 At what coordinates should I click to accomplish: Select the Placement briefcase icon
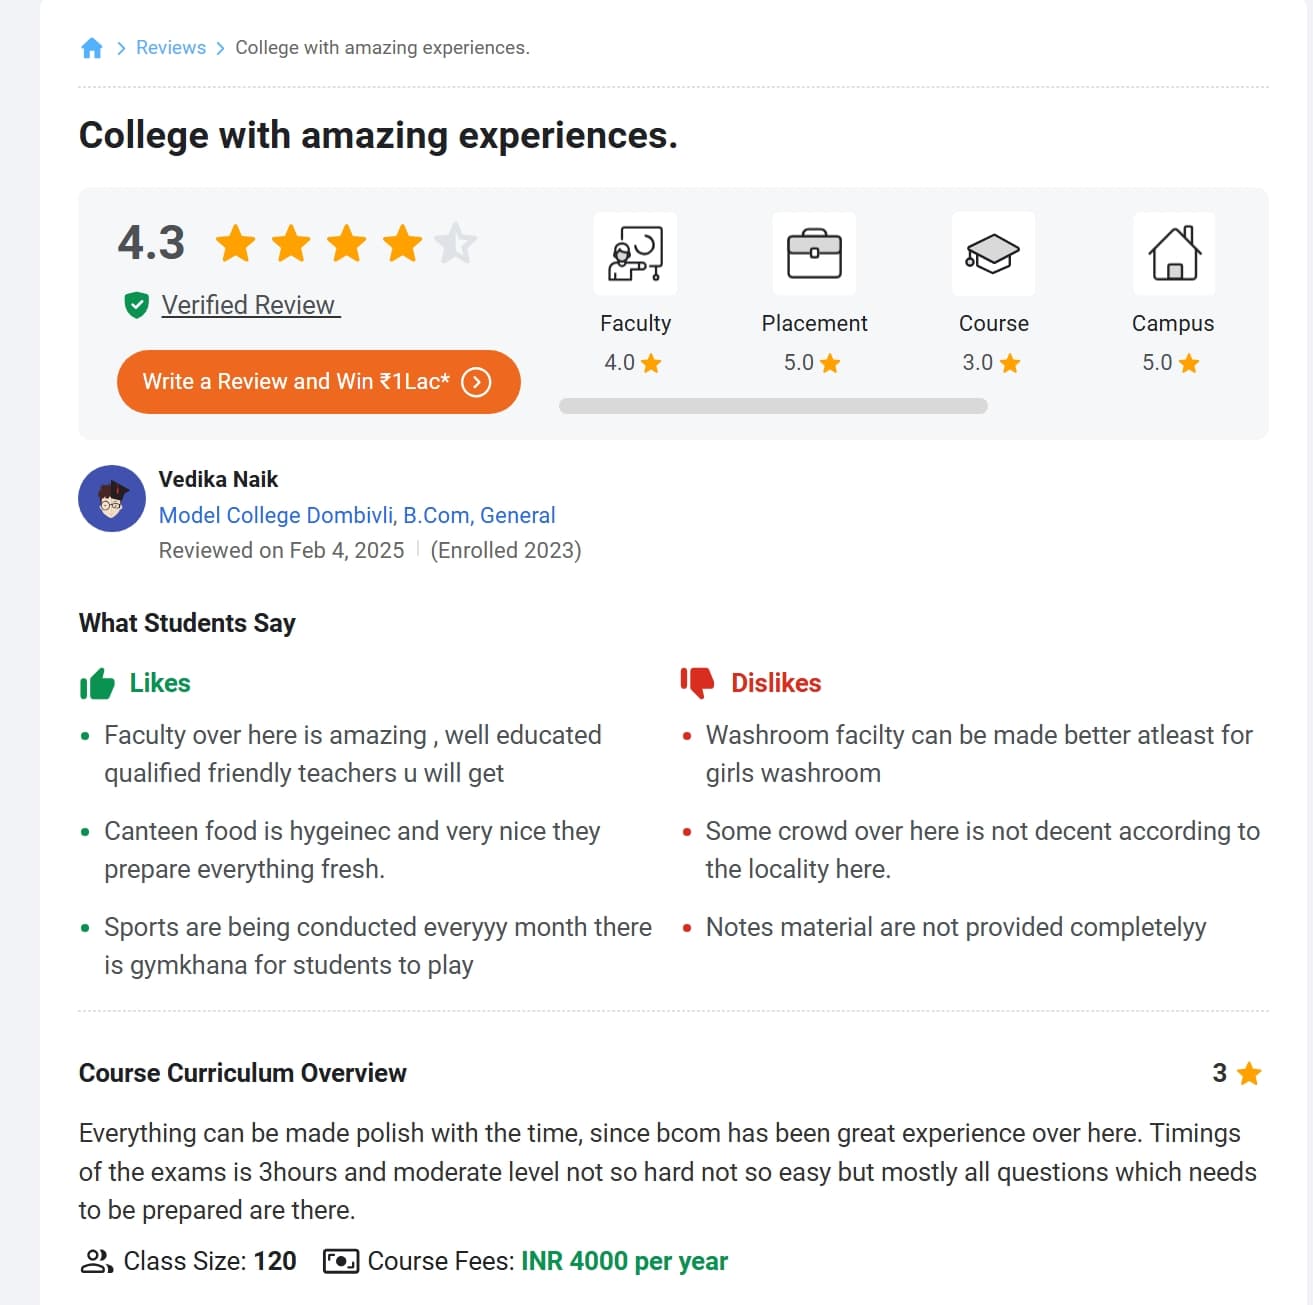[x=814, y=254]
